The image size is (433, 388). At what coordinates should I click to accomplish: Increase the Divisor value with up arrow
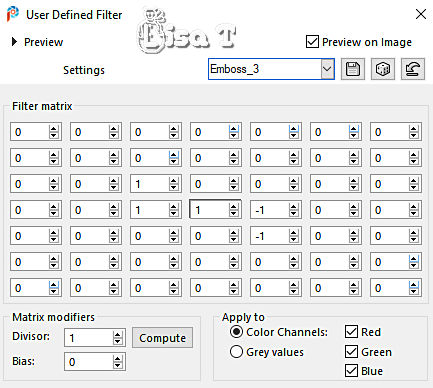(x=117, y=335)
